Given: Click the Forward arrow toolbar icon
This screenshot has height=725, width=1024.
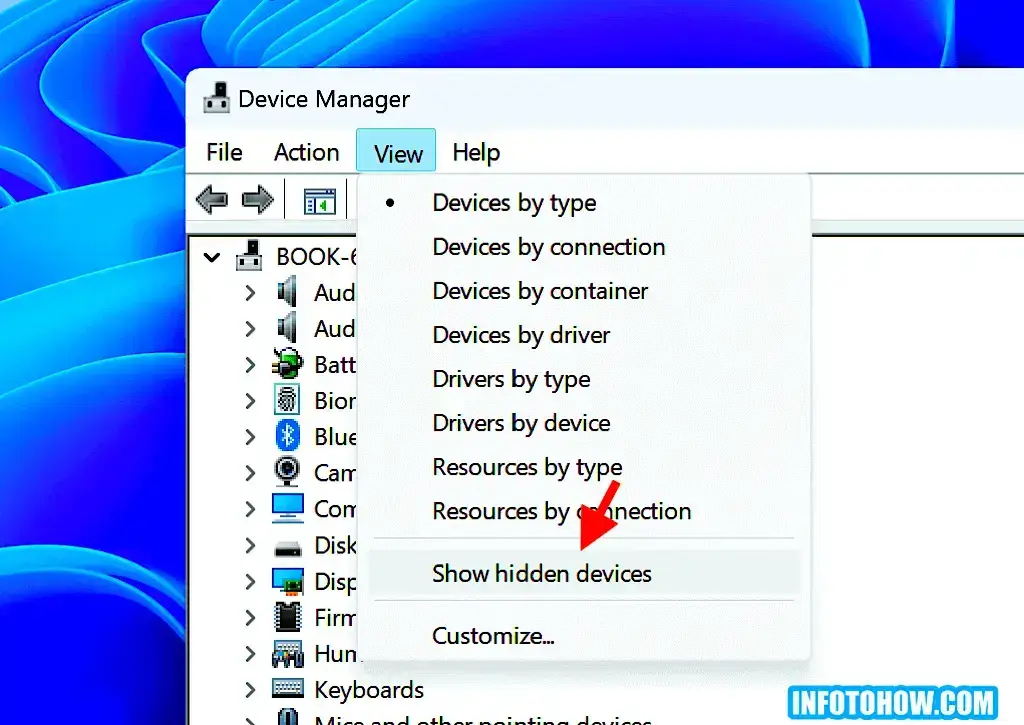Looking at the screenshot, I should (x=257, y=199).
